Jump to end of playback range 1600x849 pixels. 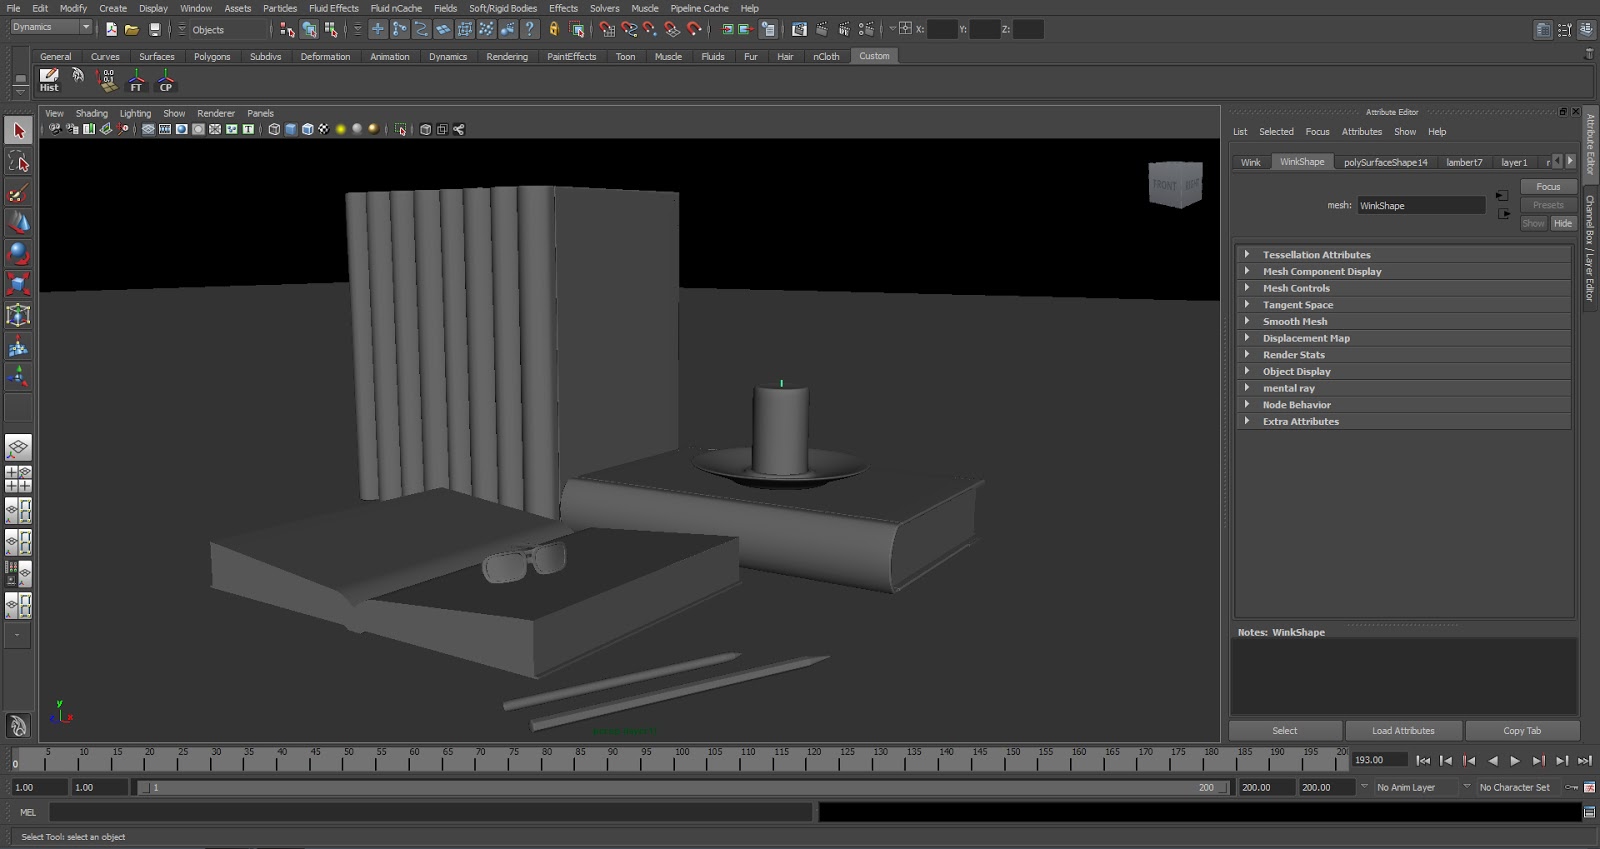(x=1584, y=761)
